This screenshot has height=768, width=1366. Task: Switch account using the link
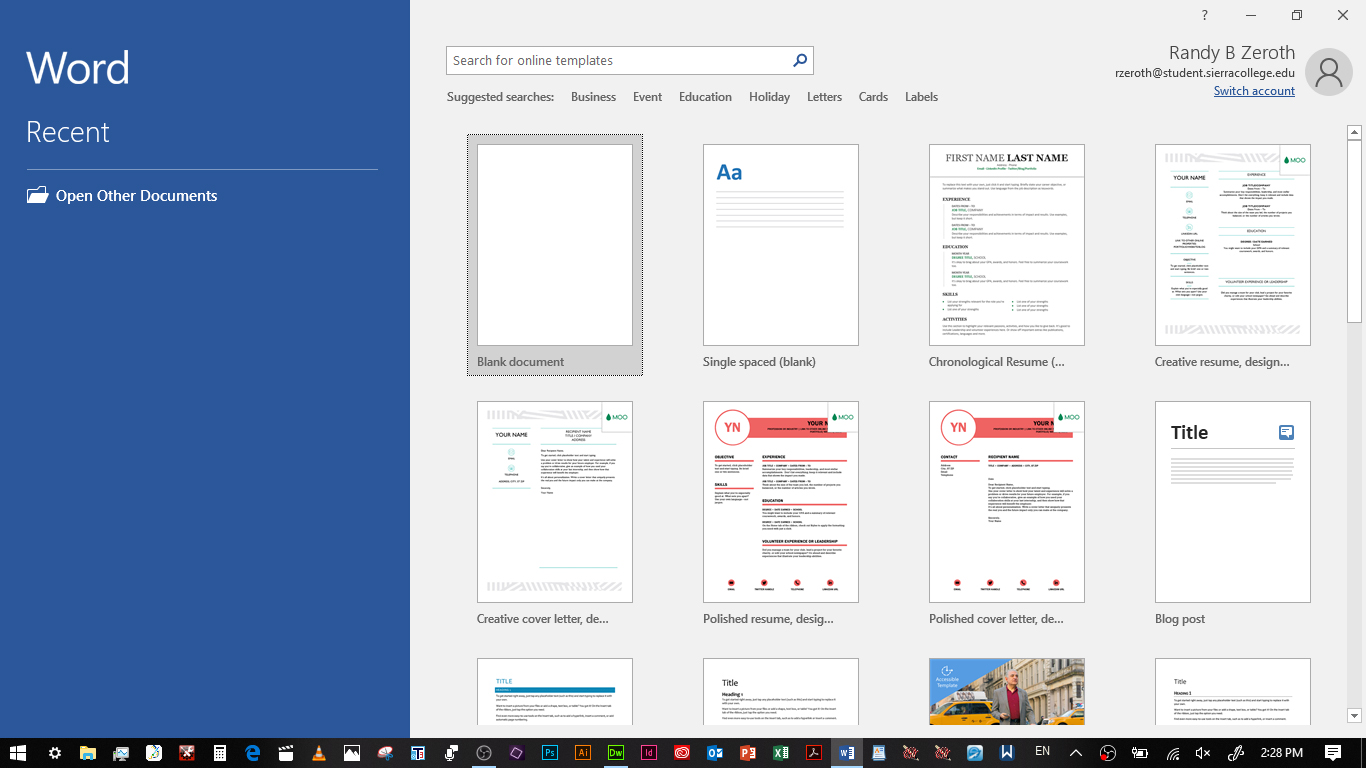click(1253, 91)
